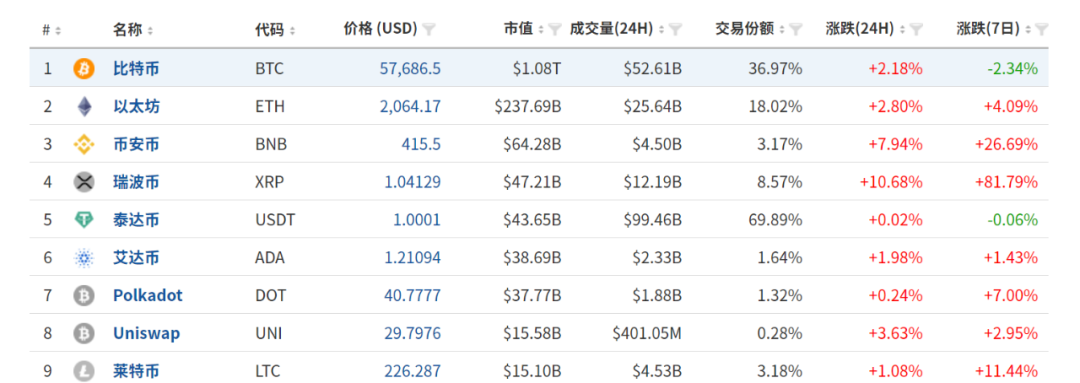The width and height of the screenshot is (1080, 383).
Task: Sort the table by 名称 column
Action: [133, 30]
